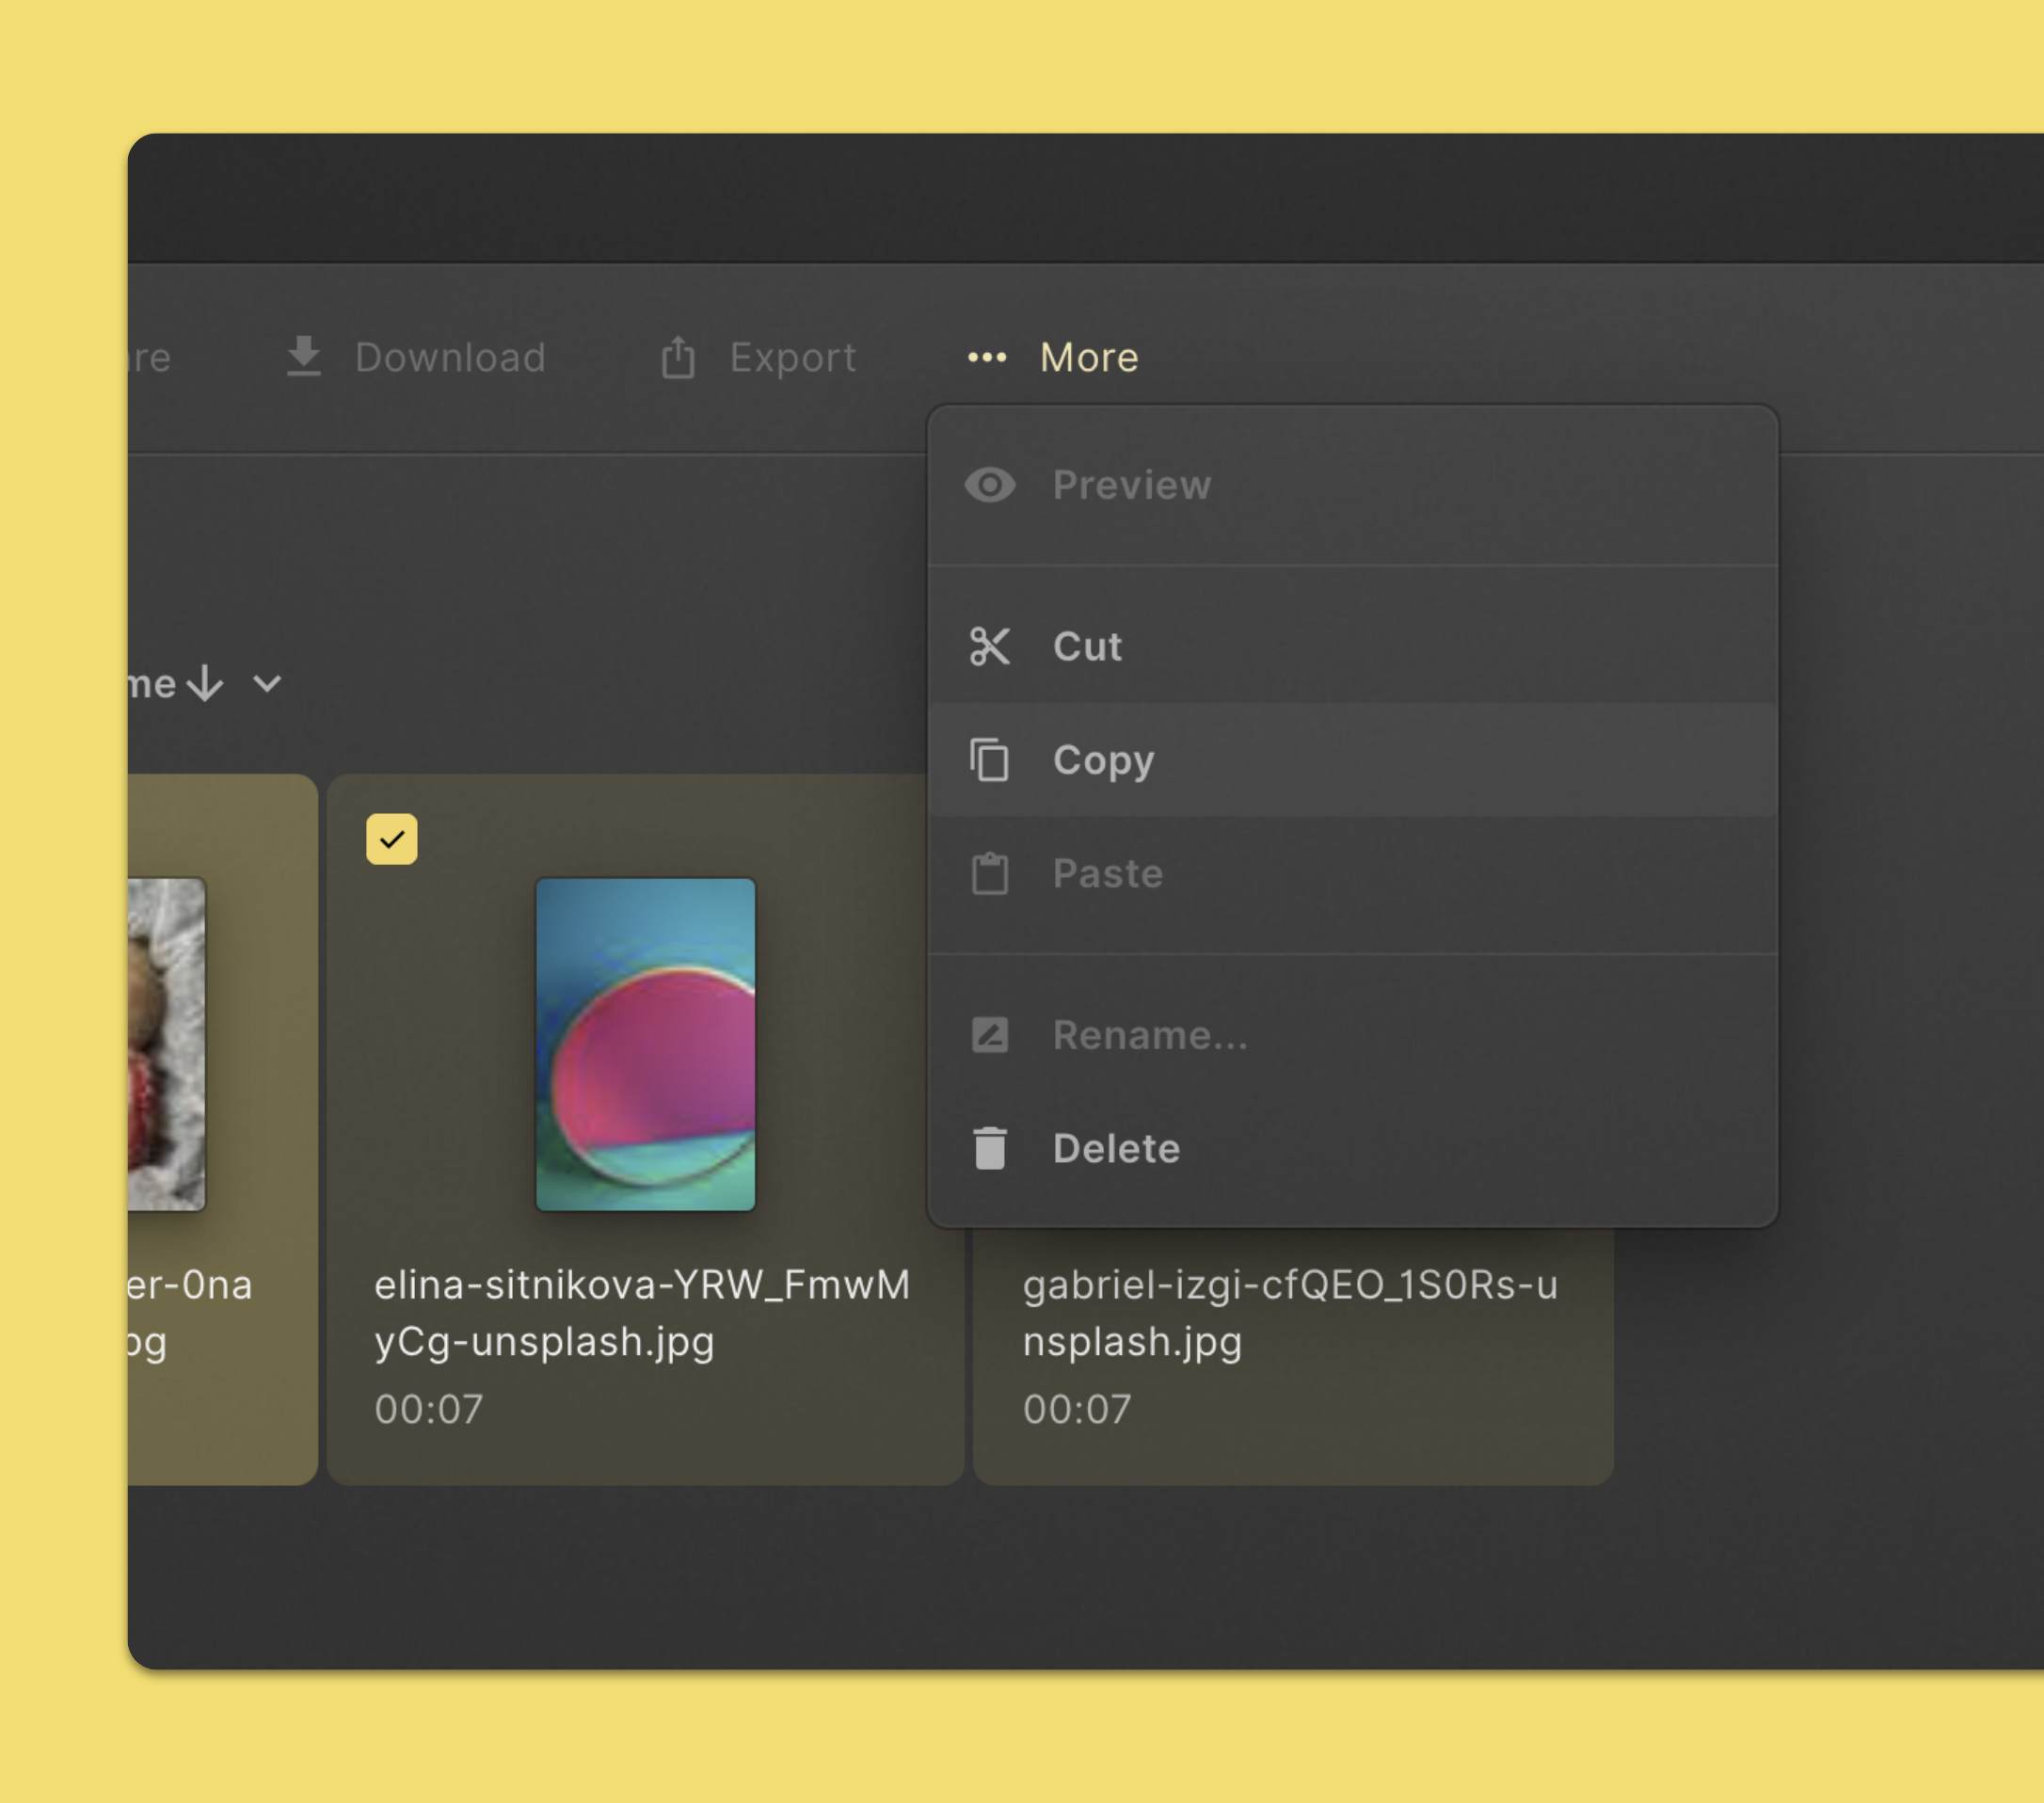Click the elina-sitnikova-YRW_FmwMyCg-unsplash.jpg filename
The height and width of the screenshot is (1803, 2044).
(642, 1313)
